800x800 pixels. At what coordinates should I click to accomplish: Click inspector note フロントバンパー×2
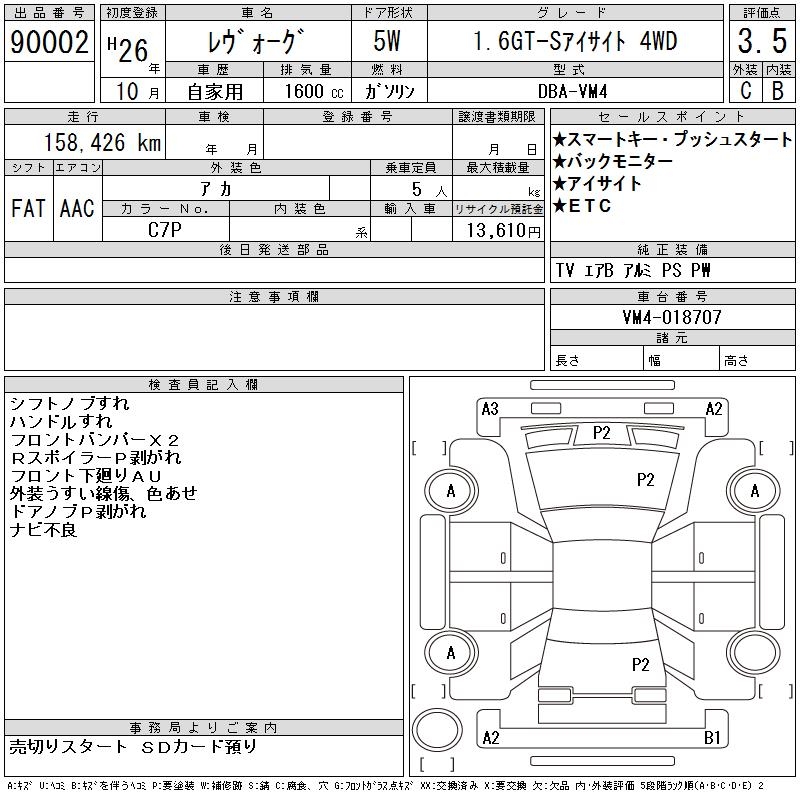(x=94, y=439)
